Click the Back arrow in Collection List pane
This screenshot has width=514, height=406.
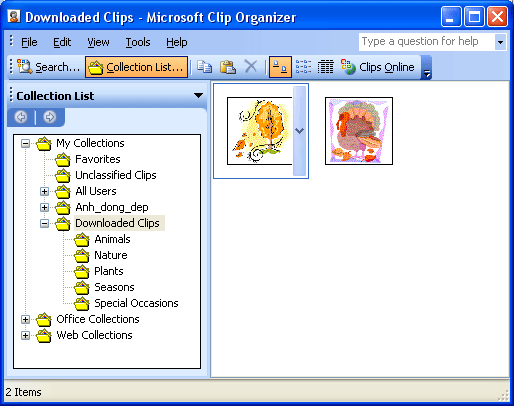(21, 117)
